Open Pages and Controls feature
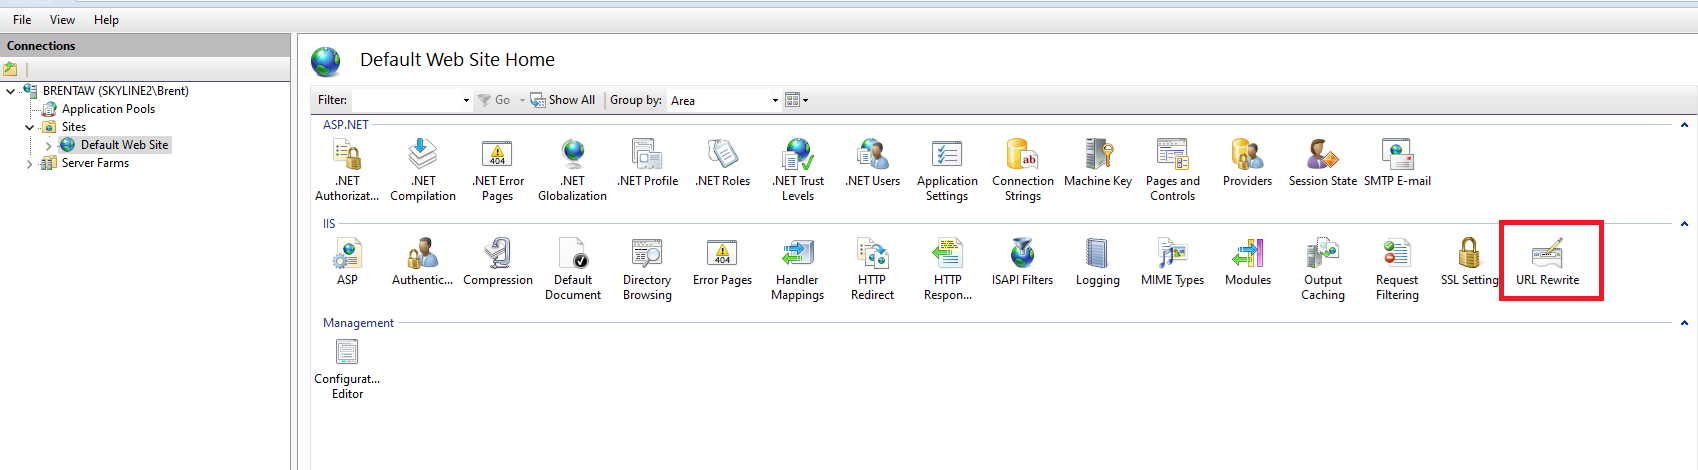 pyautogui.click(x=1173, y=170)
